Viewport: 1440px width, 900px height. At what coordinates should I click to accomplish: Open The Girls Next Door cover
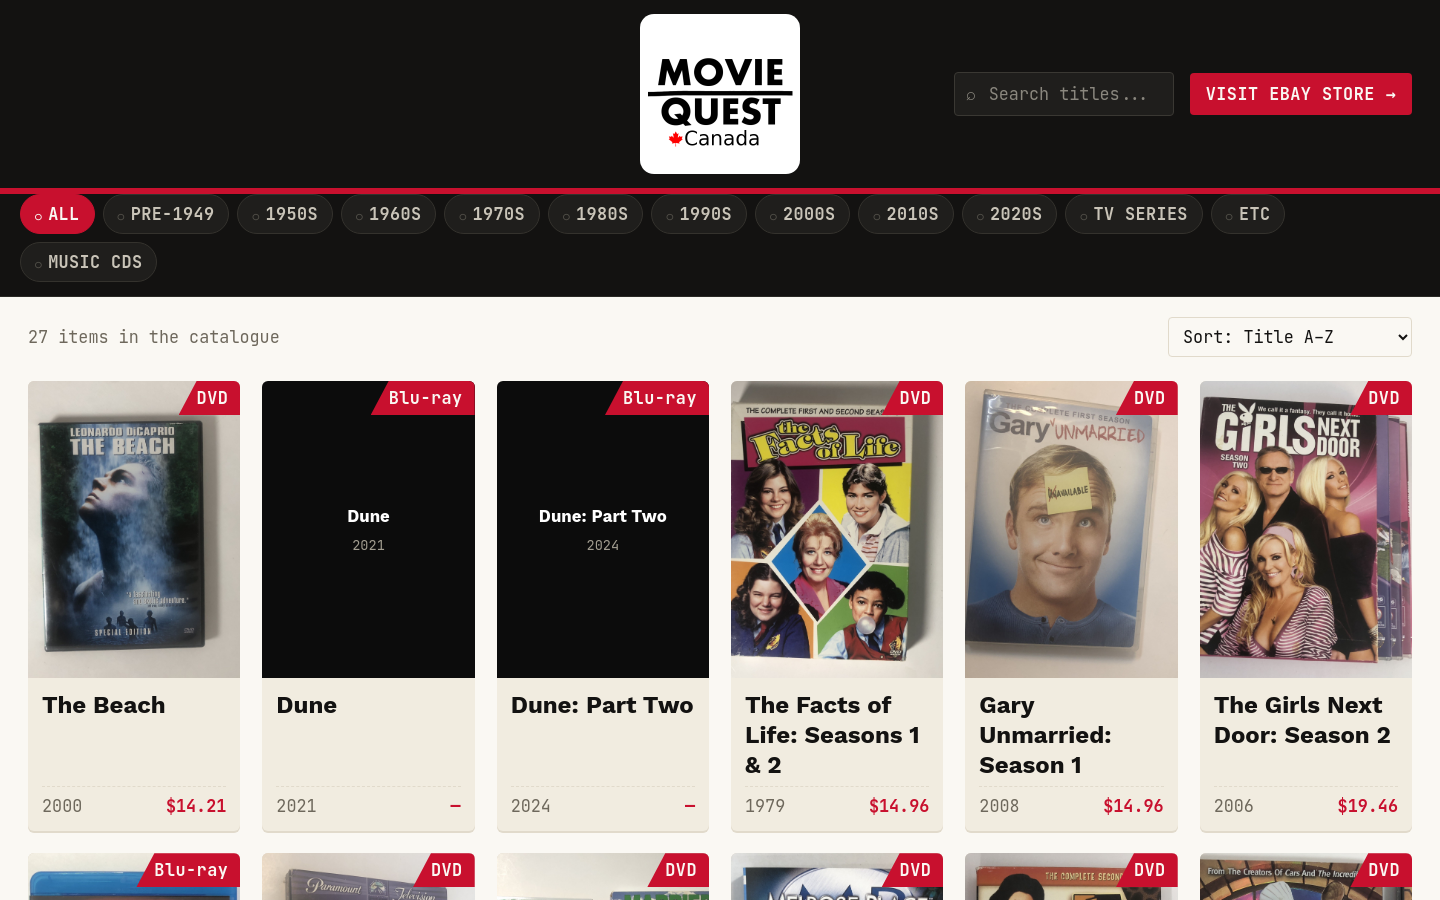pyautogui.click(x=1306, y=529)
